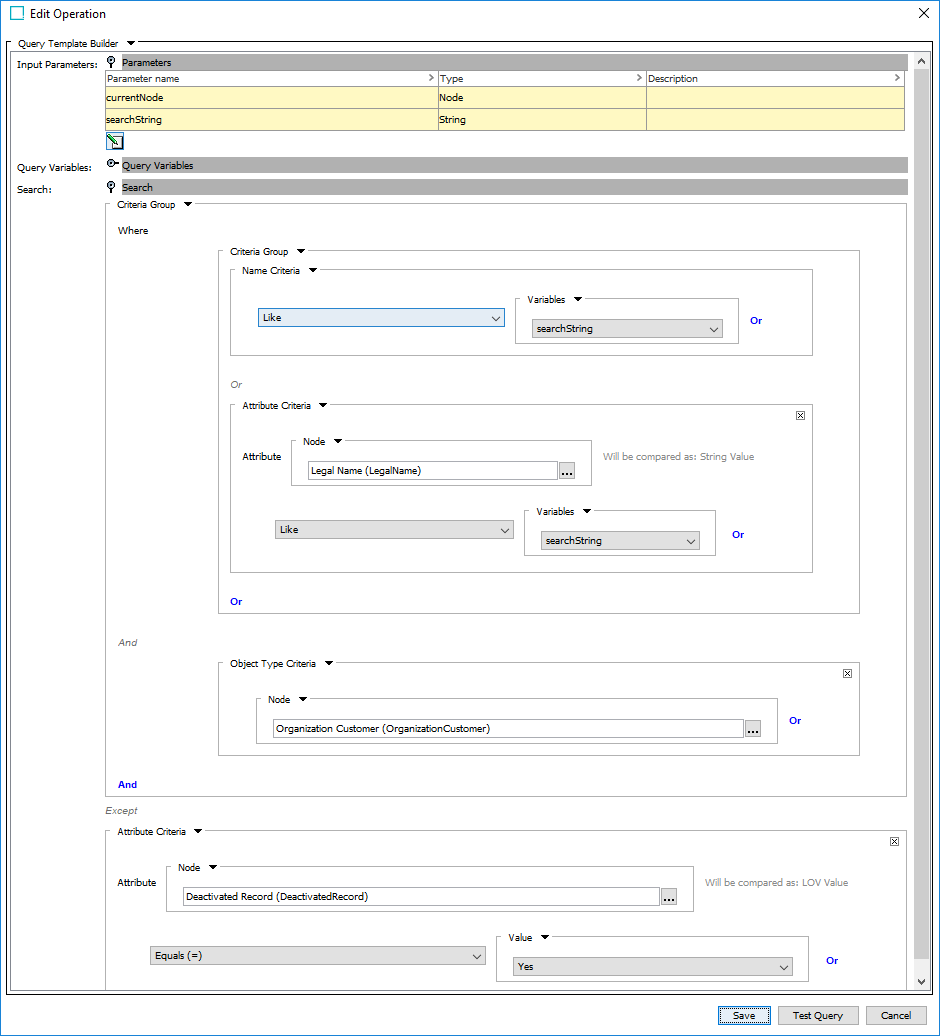The width and height of the screenshot is (940, 1036).
Task: Remove Legal Name Attribute Criteria box
Action: 800,416
